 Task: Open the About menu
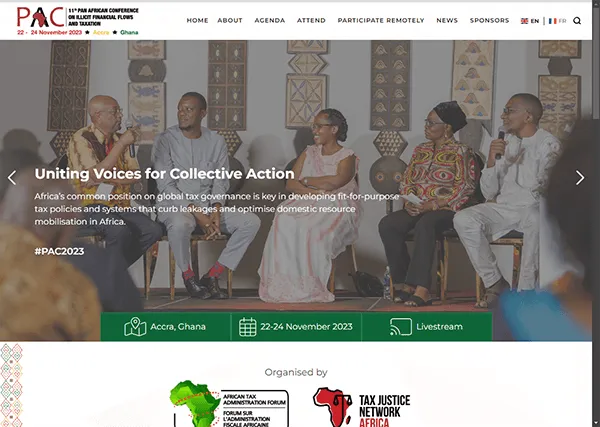click(x=230, y=21)
